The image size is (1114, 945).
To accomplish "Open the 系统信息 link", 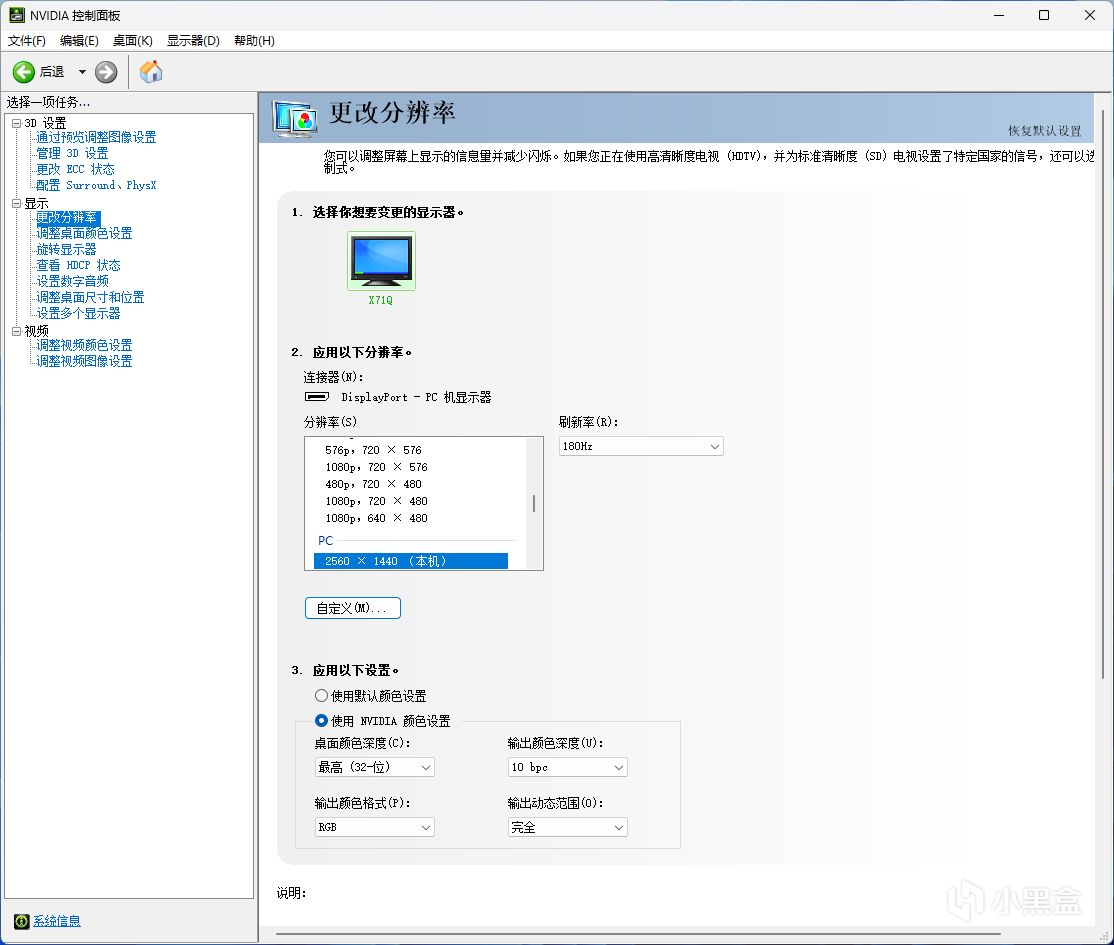I will point(57,921).
